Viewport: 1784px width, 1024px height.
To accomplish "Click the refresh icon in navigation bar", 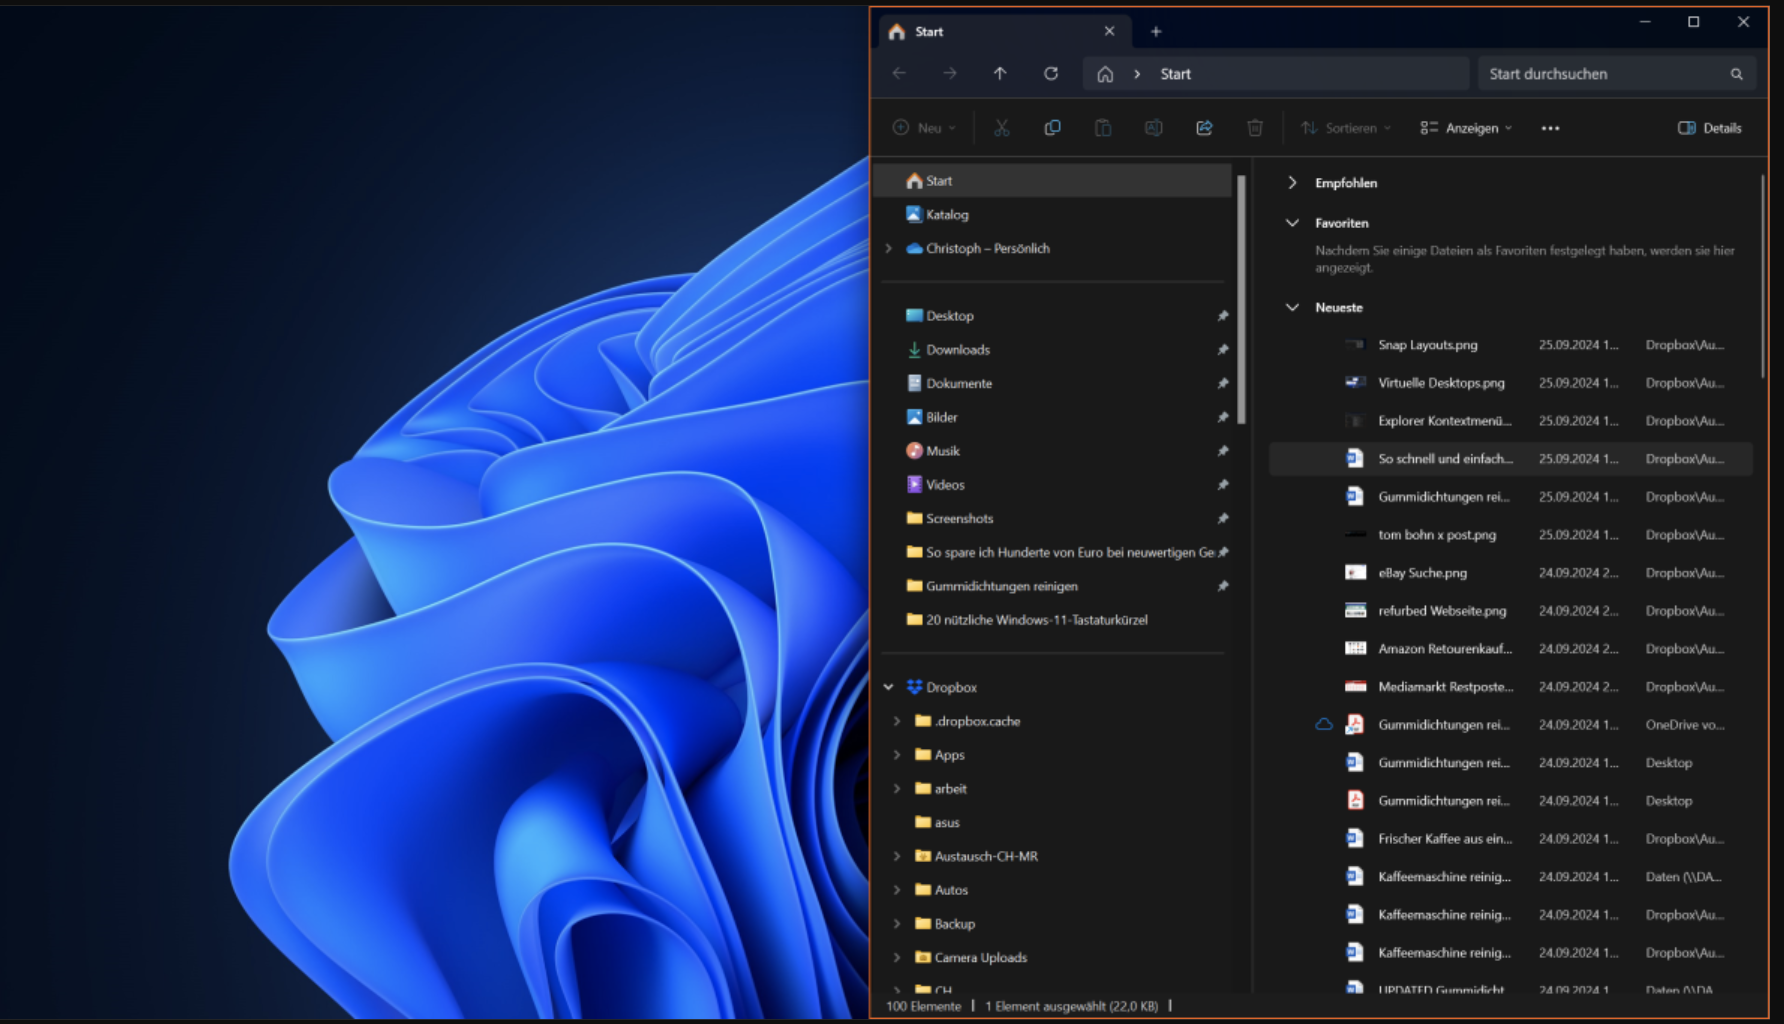I will (x=1051, y=73).
